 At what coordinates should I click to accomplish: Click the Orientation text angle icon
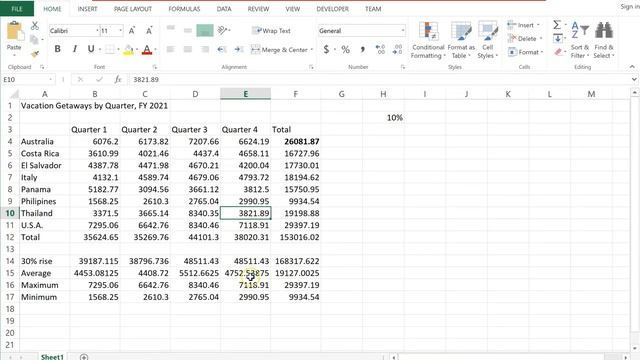(222, 30)
